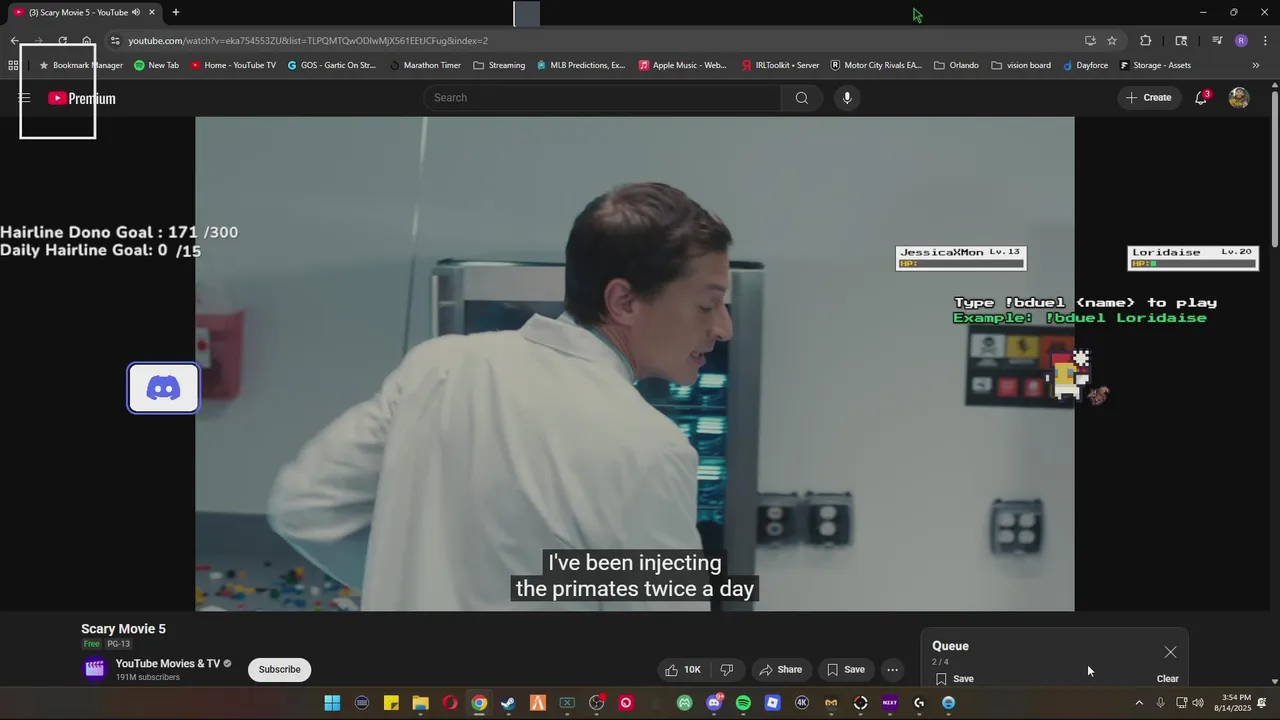This screenshot has height=720, width=1280.
Task: Save the video to a playlist
Action: coord(845,670)
